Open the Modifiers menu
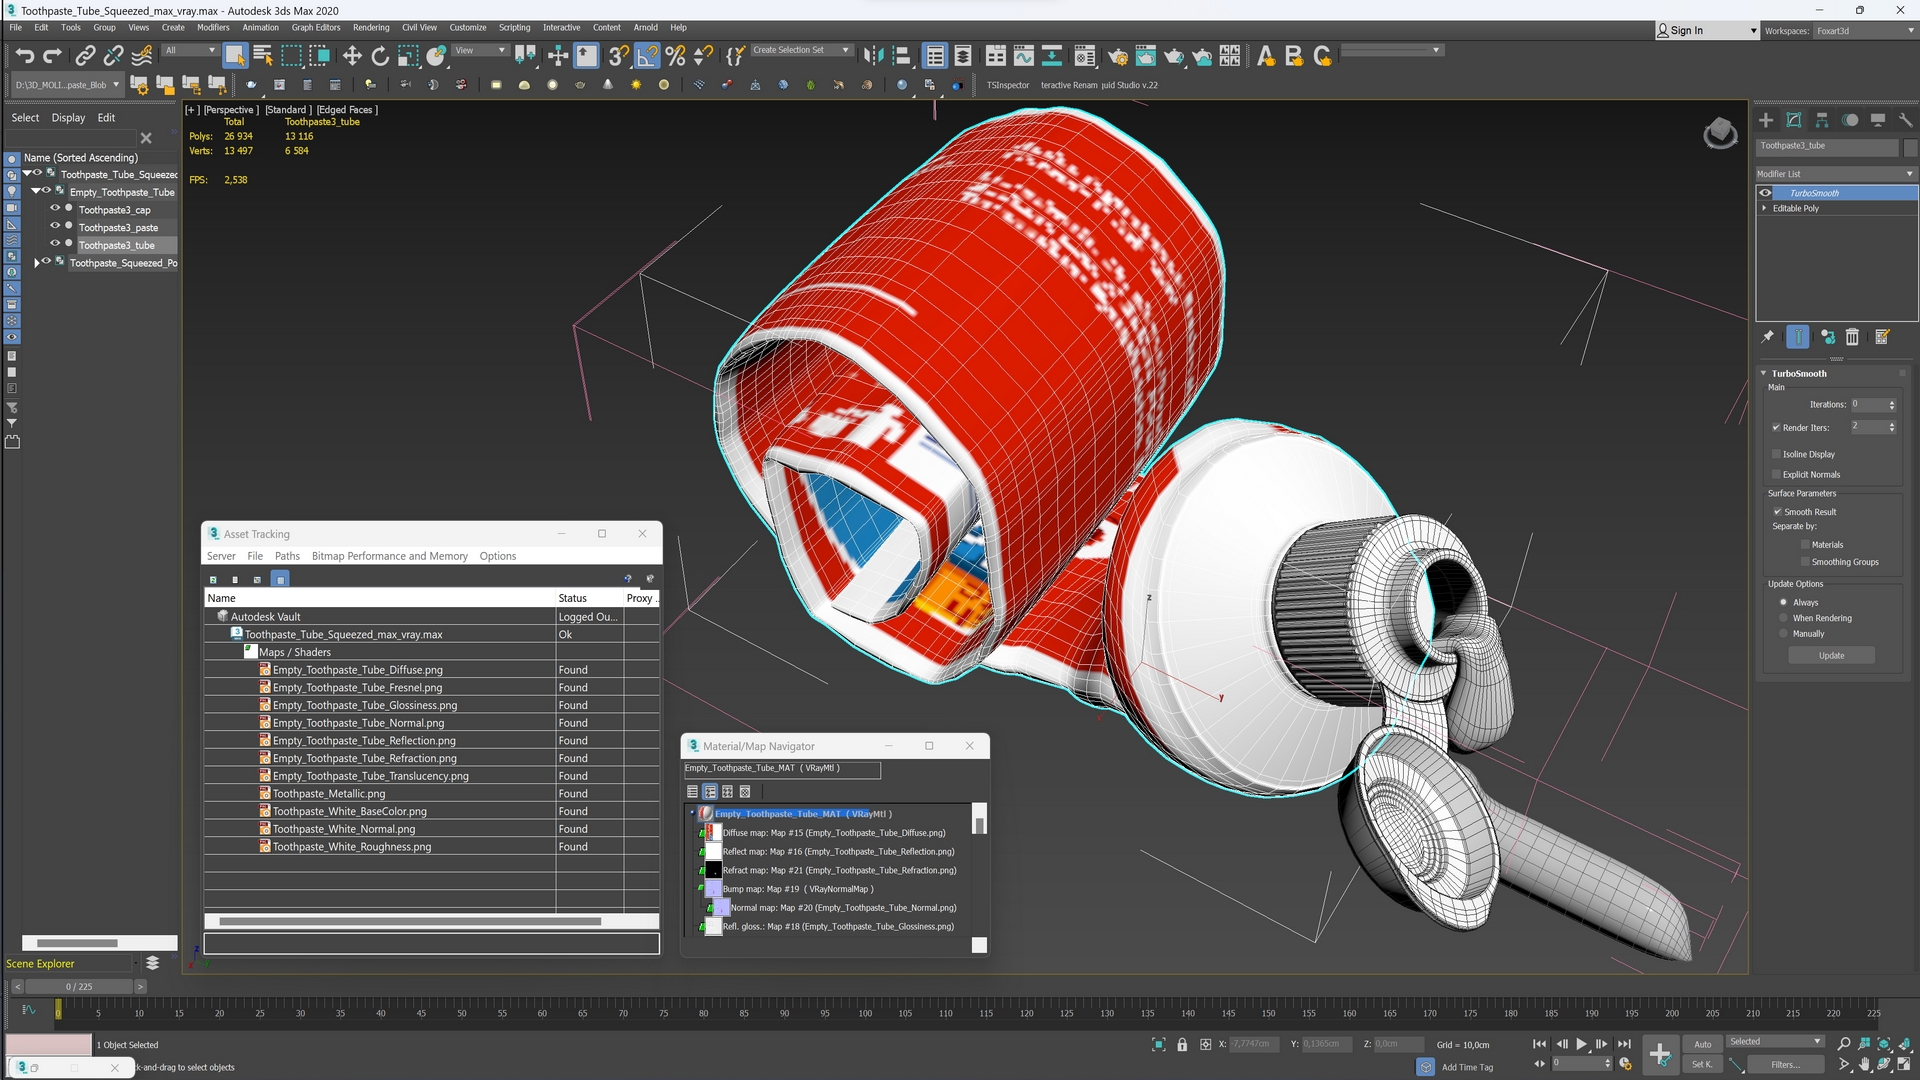Screen dimensions: 1920x1080 coord(213,27)
